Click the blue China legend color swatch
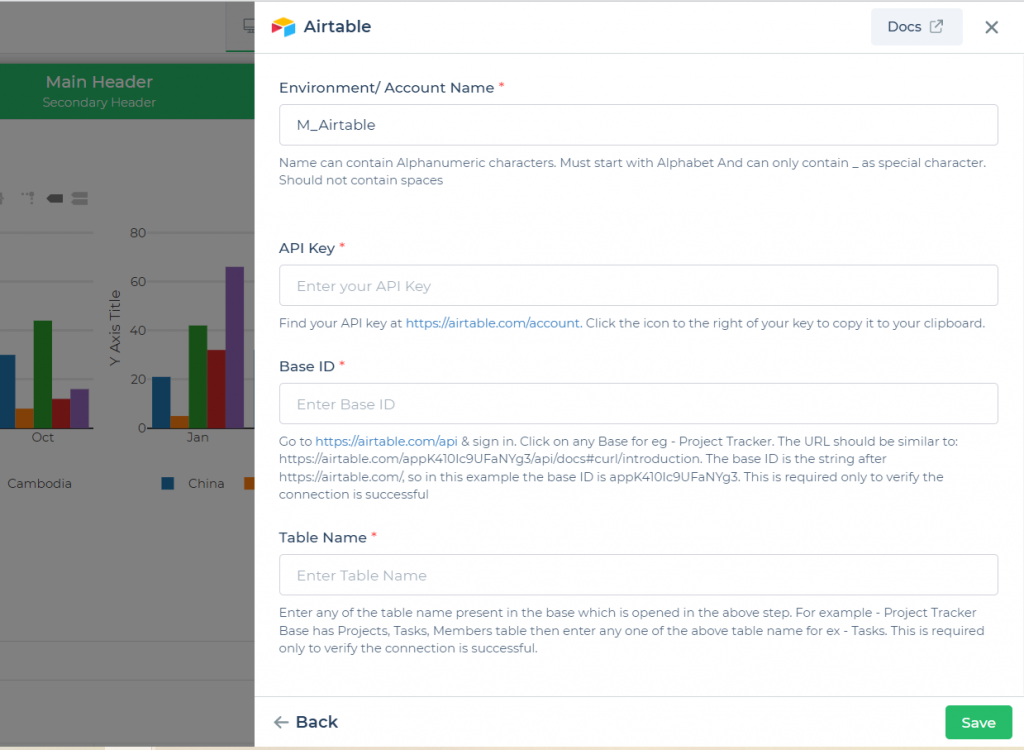 tap(167, 483)
